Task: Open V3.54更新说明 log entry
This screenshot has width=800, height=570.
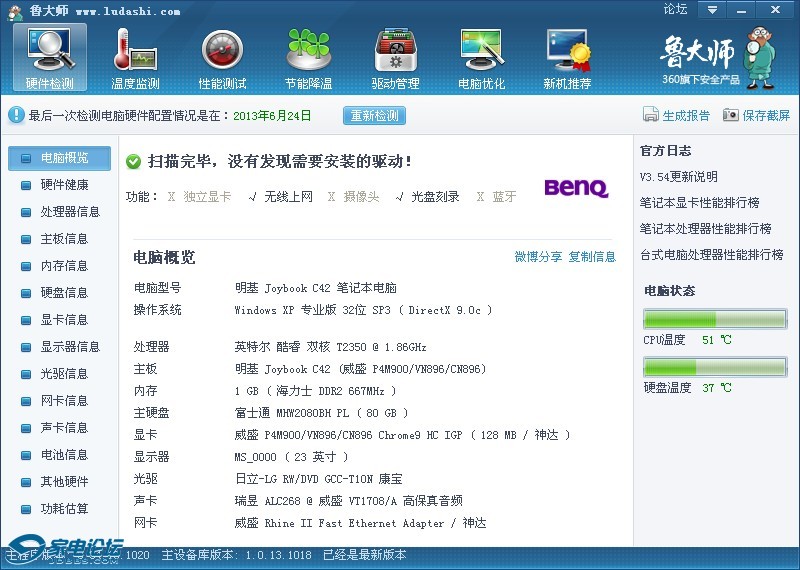Action: pos(678,177)
